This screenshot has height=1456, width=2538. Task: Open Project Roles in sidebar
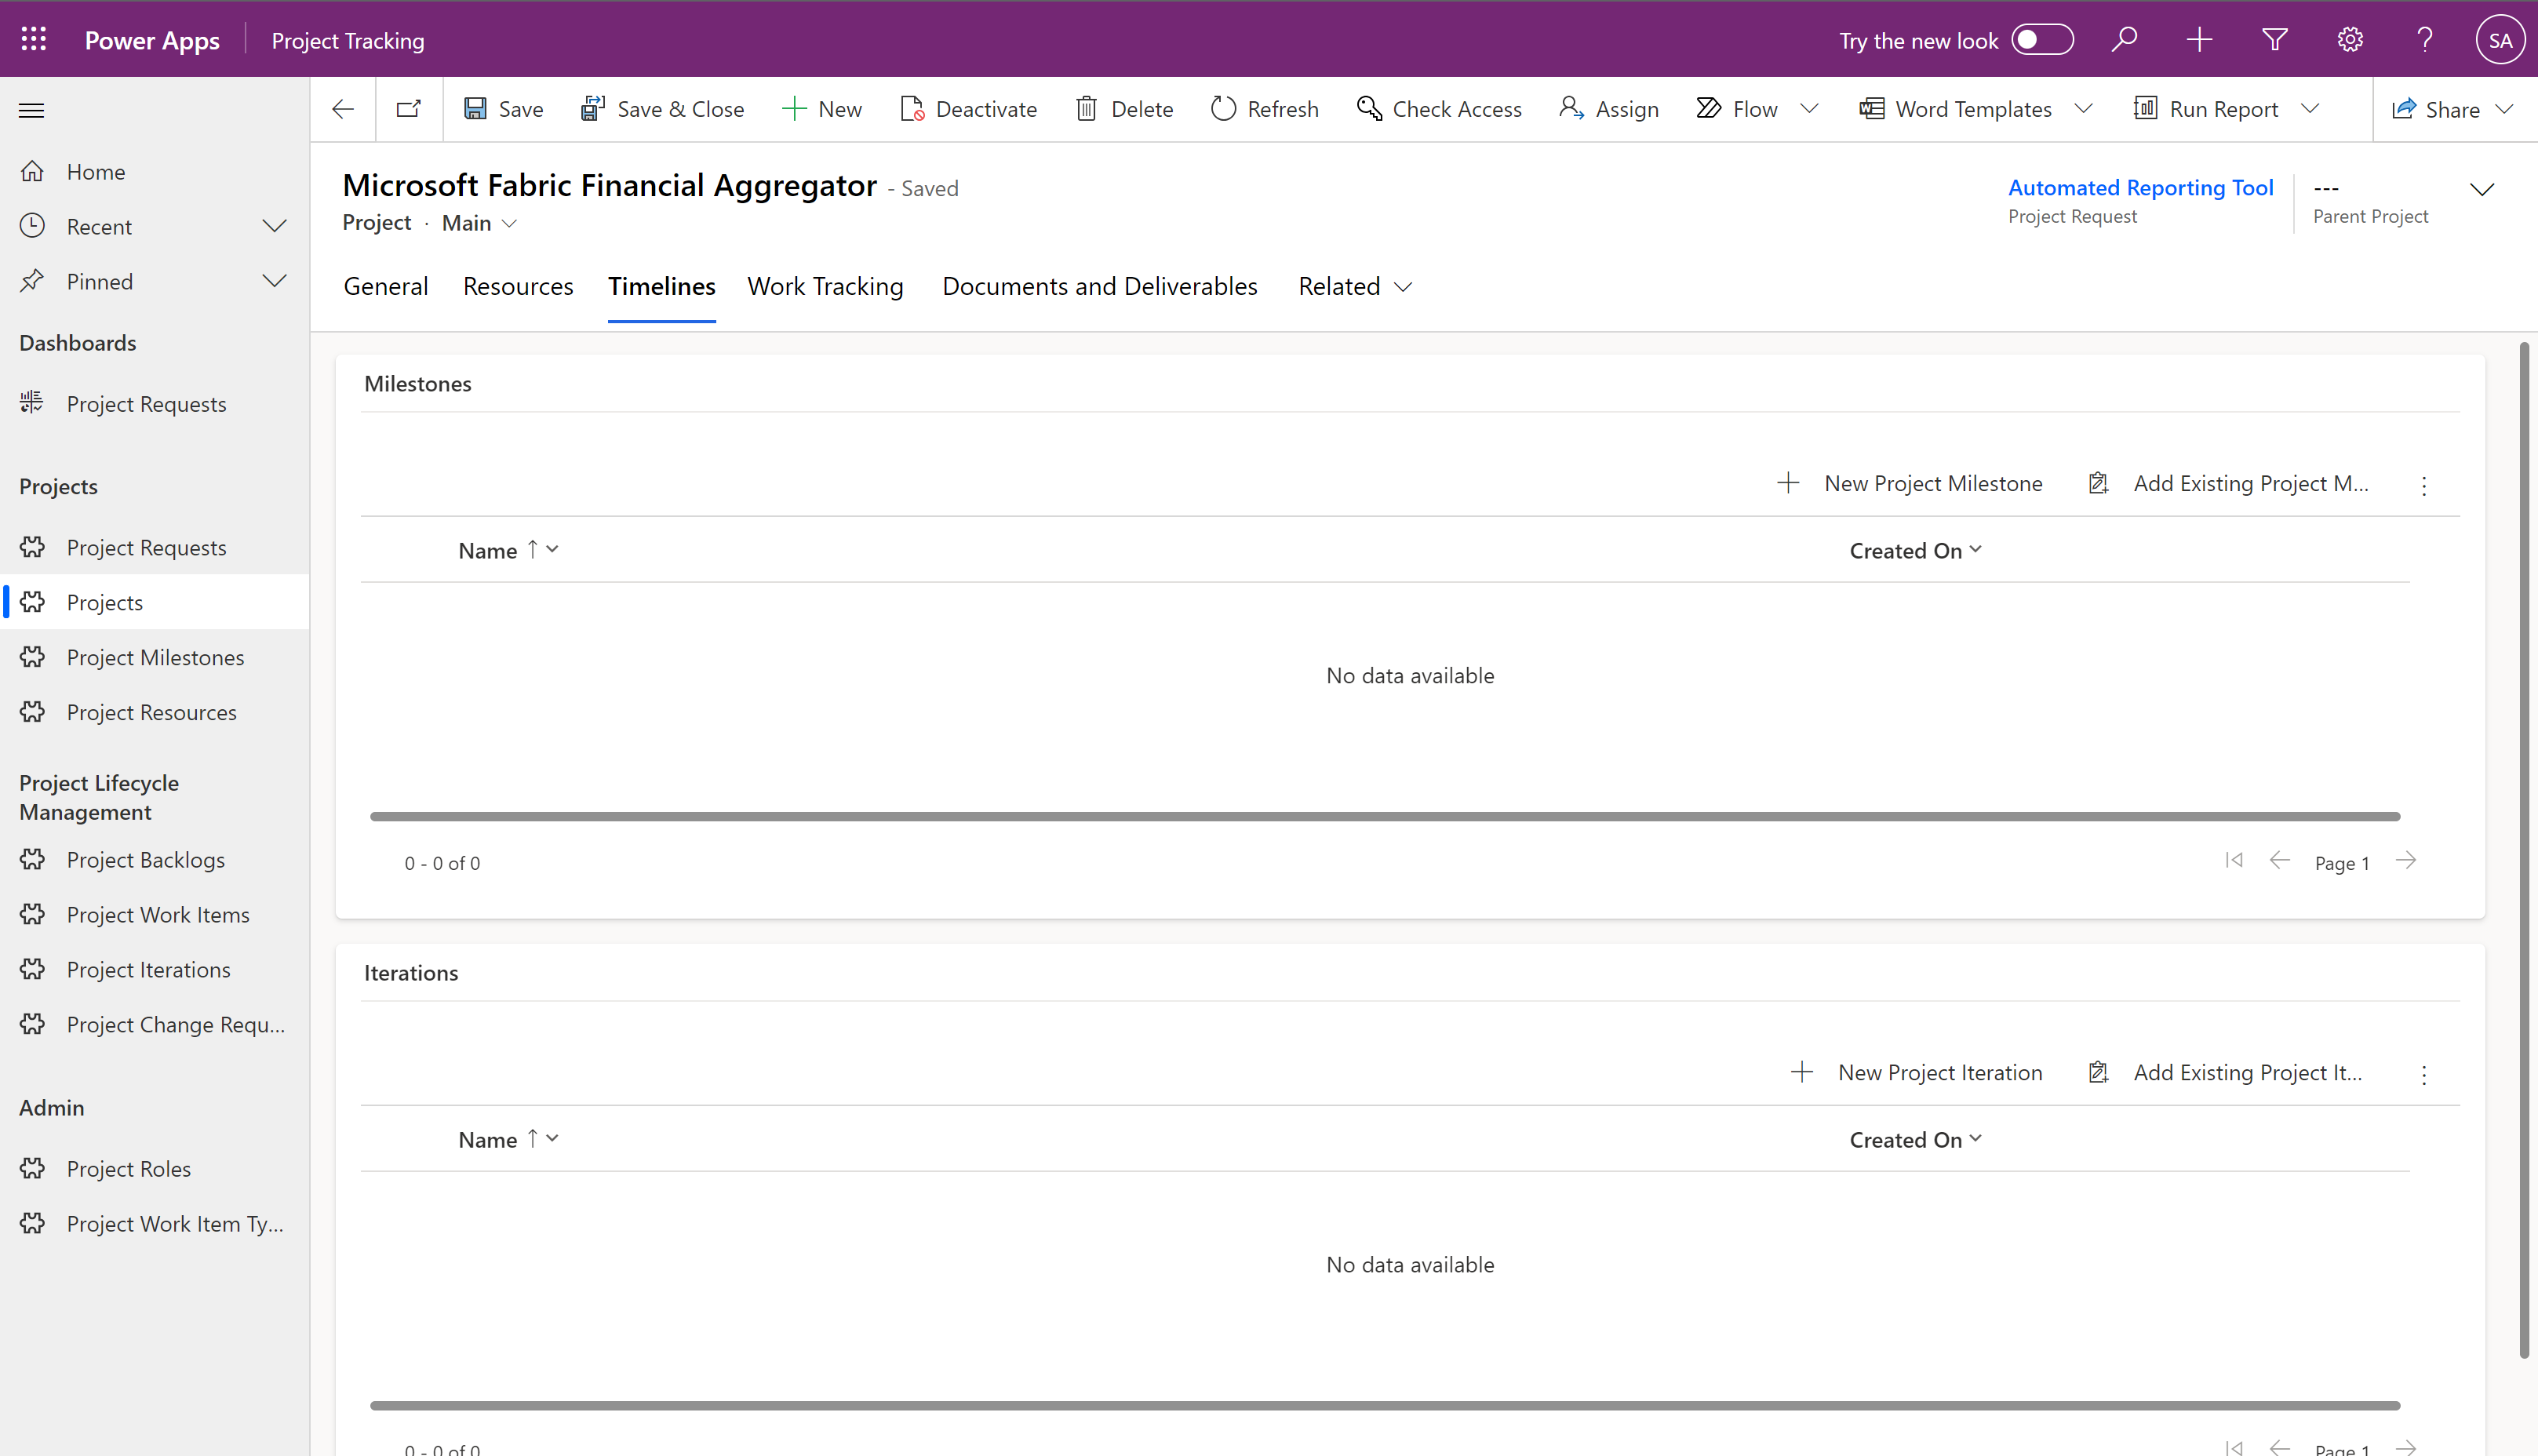point(155,1169)
